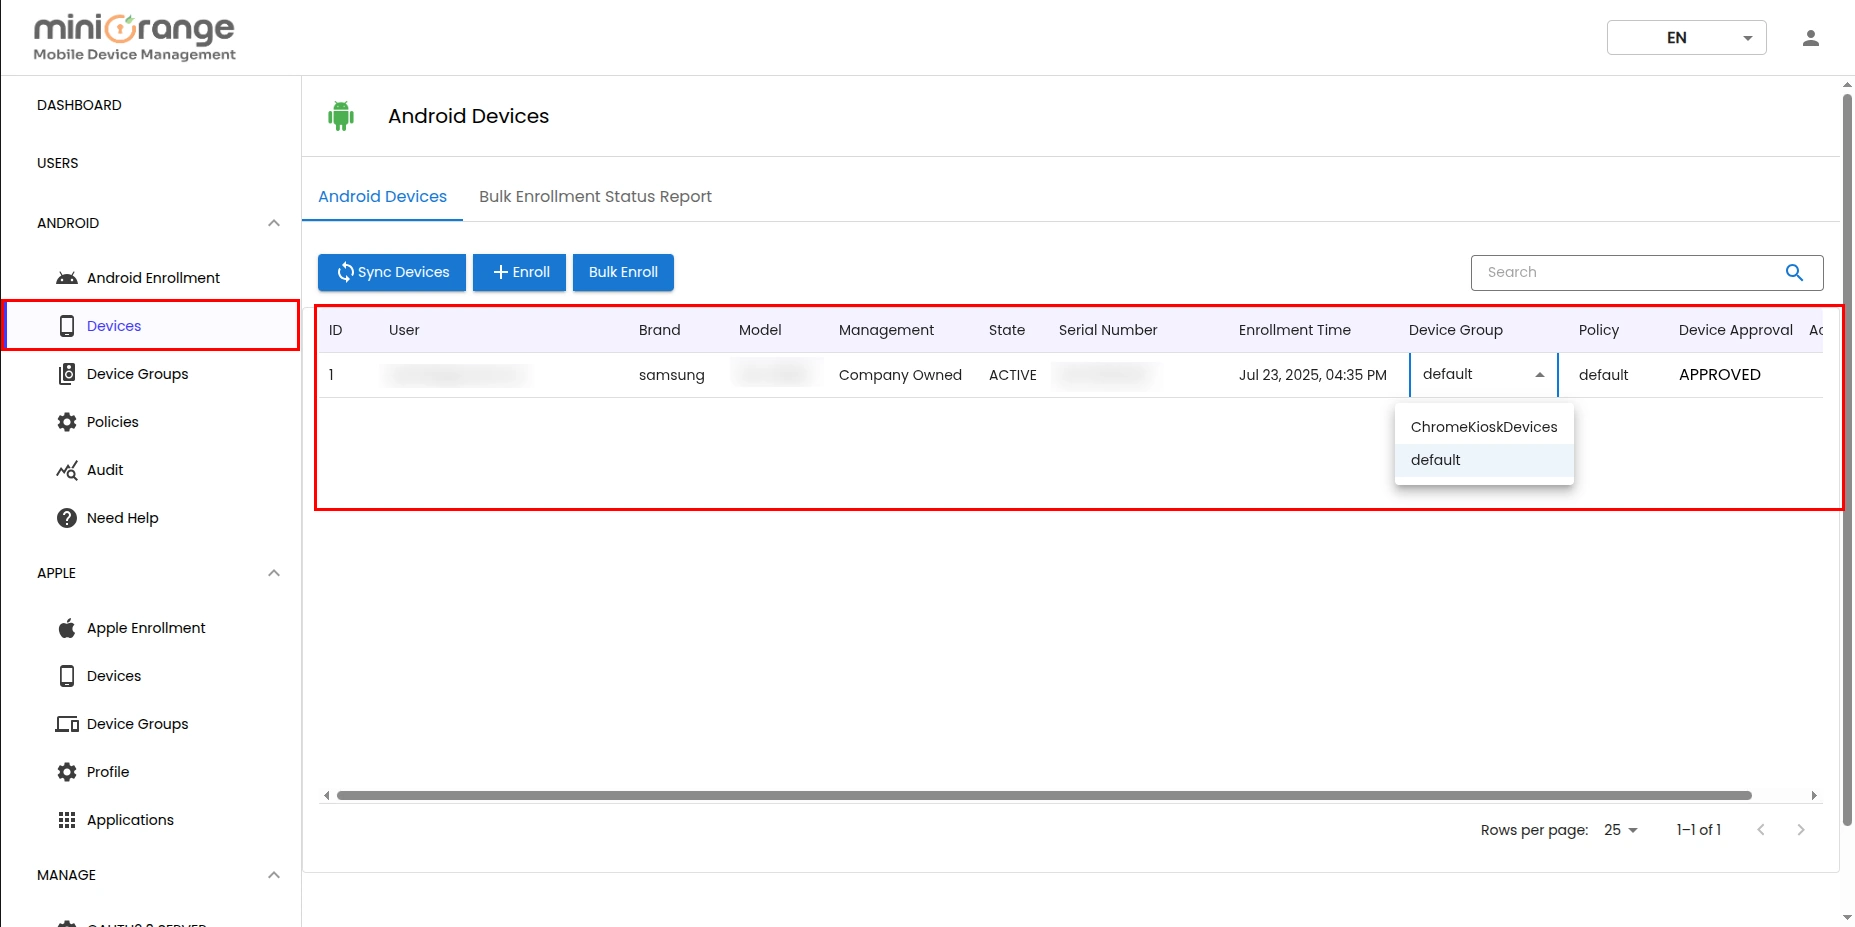Switch to Bulk Enrollment Status Report tab
Screen dimensions: 1855x927
point(595,197)
